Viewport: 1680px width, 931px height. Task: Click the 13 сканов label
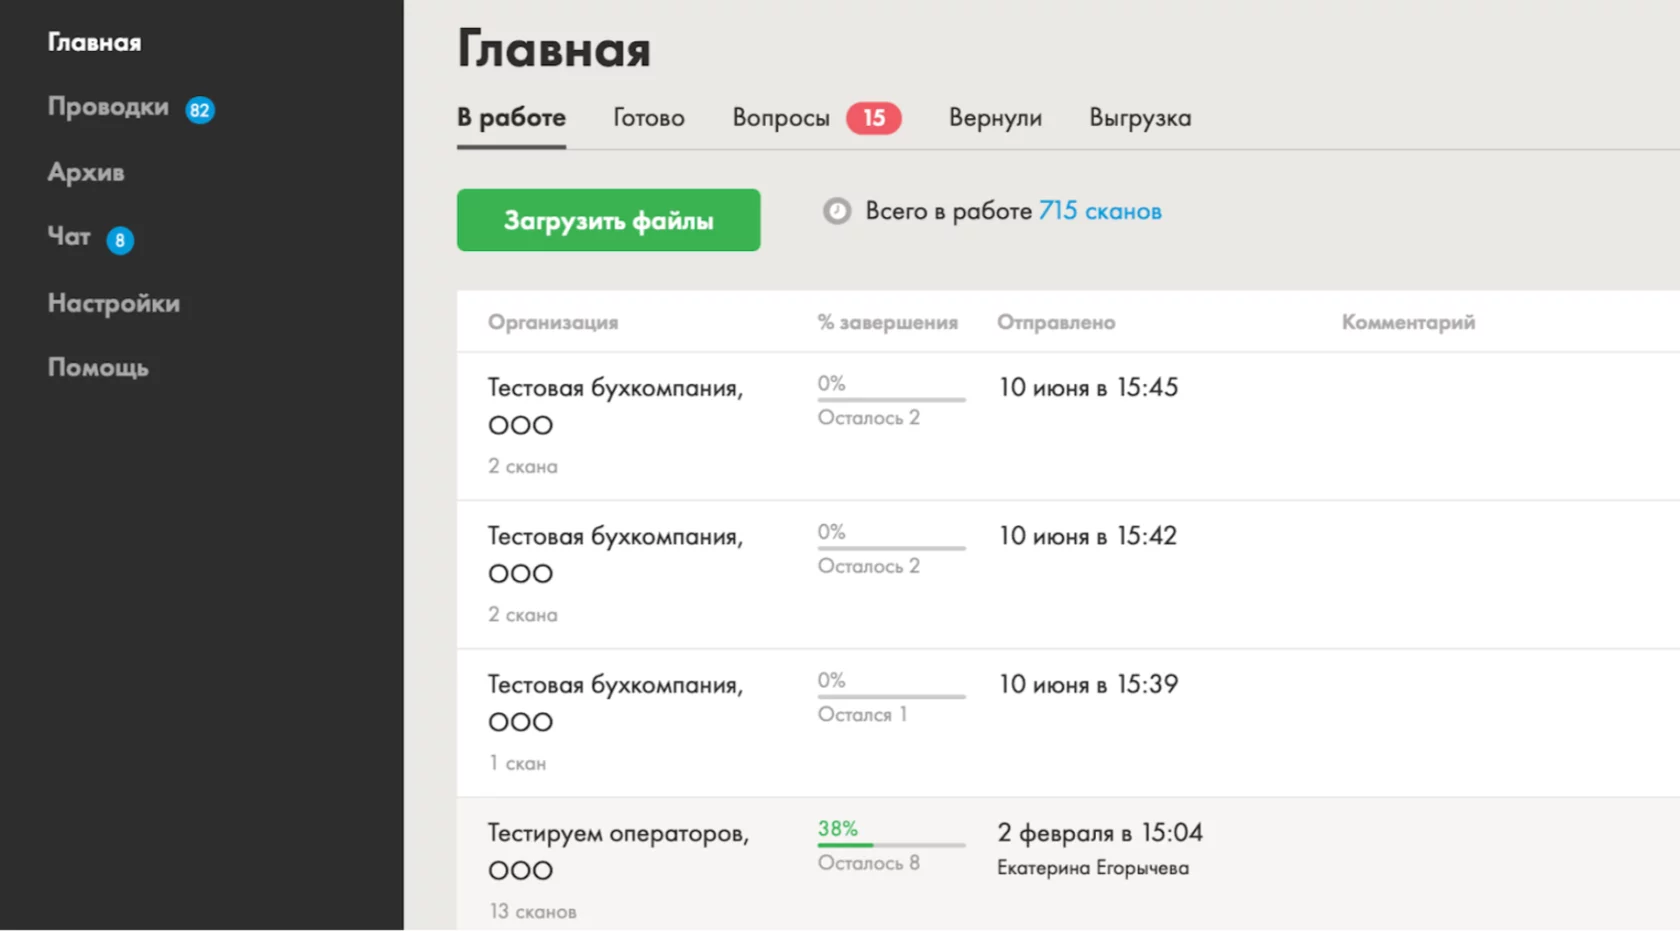click(x=533, y=911)
